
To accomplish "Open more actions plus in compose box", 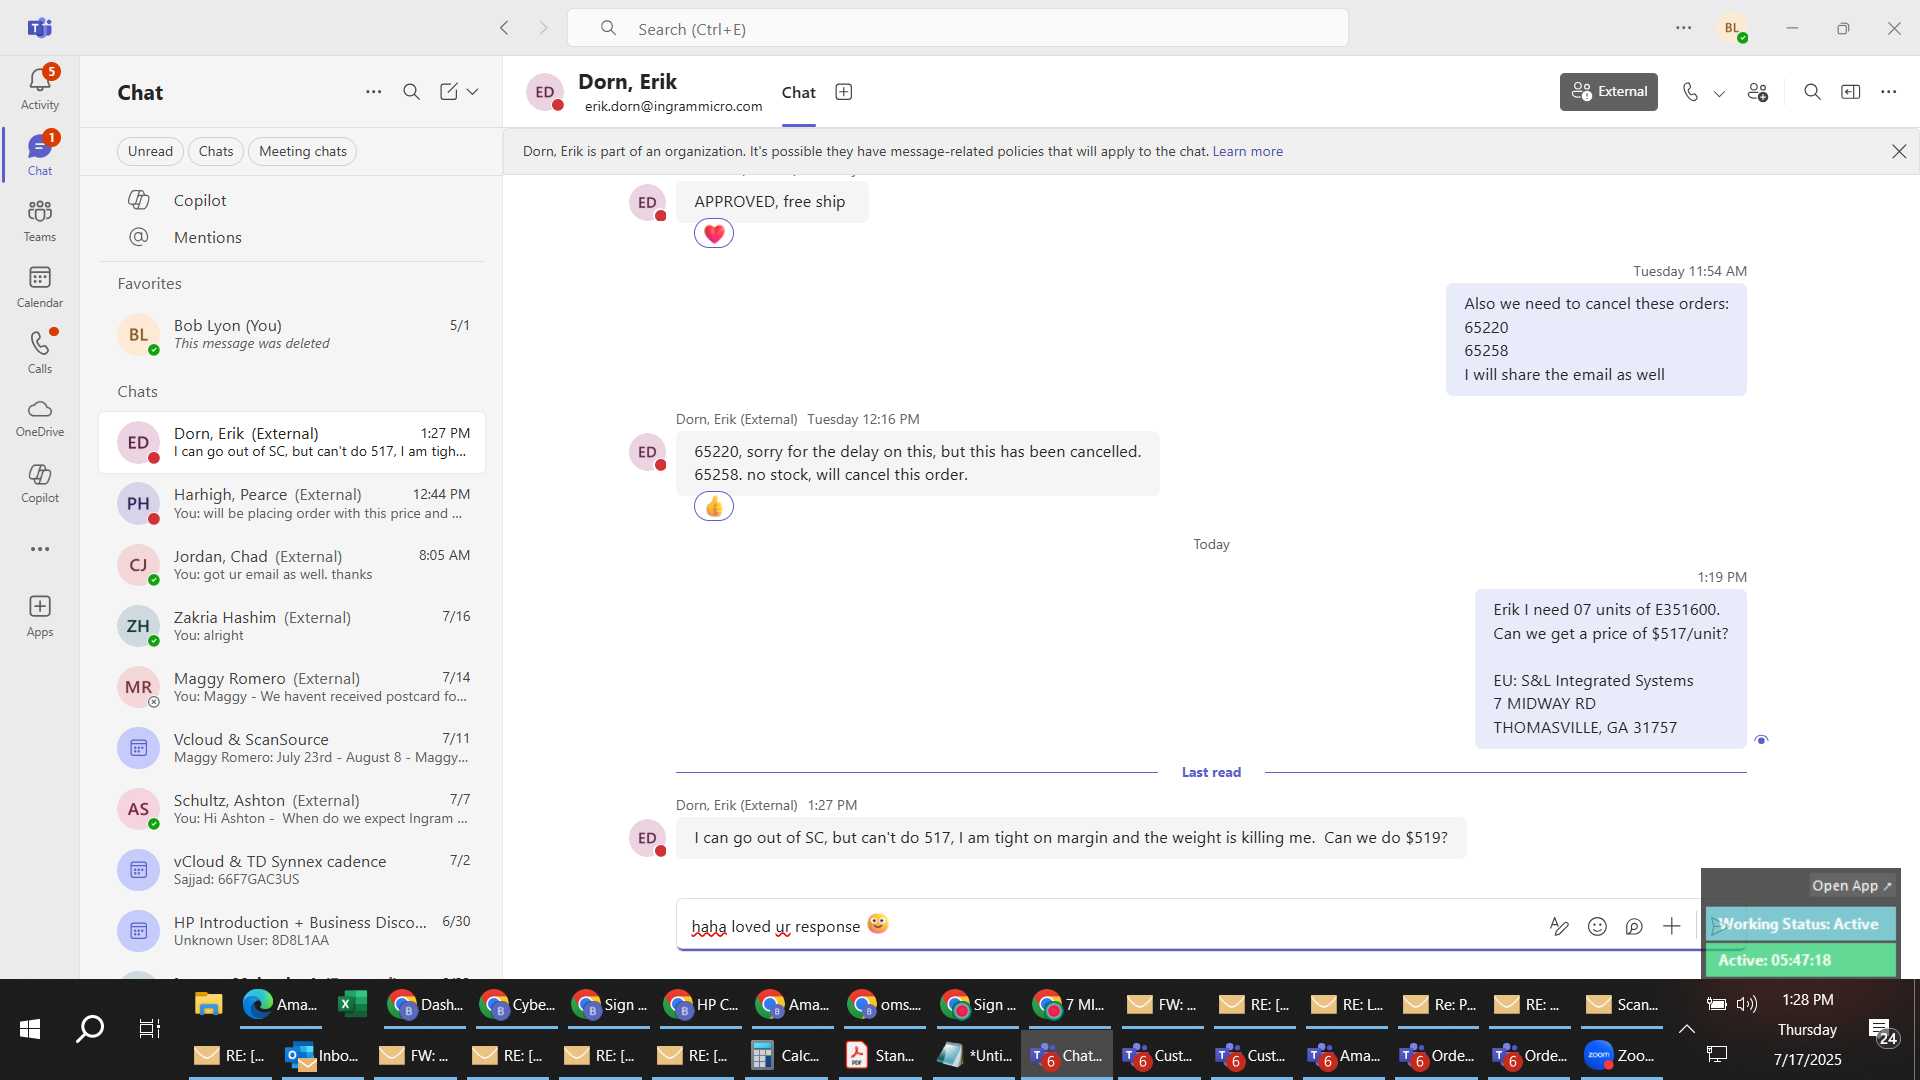I will [x=1671, y=926].
